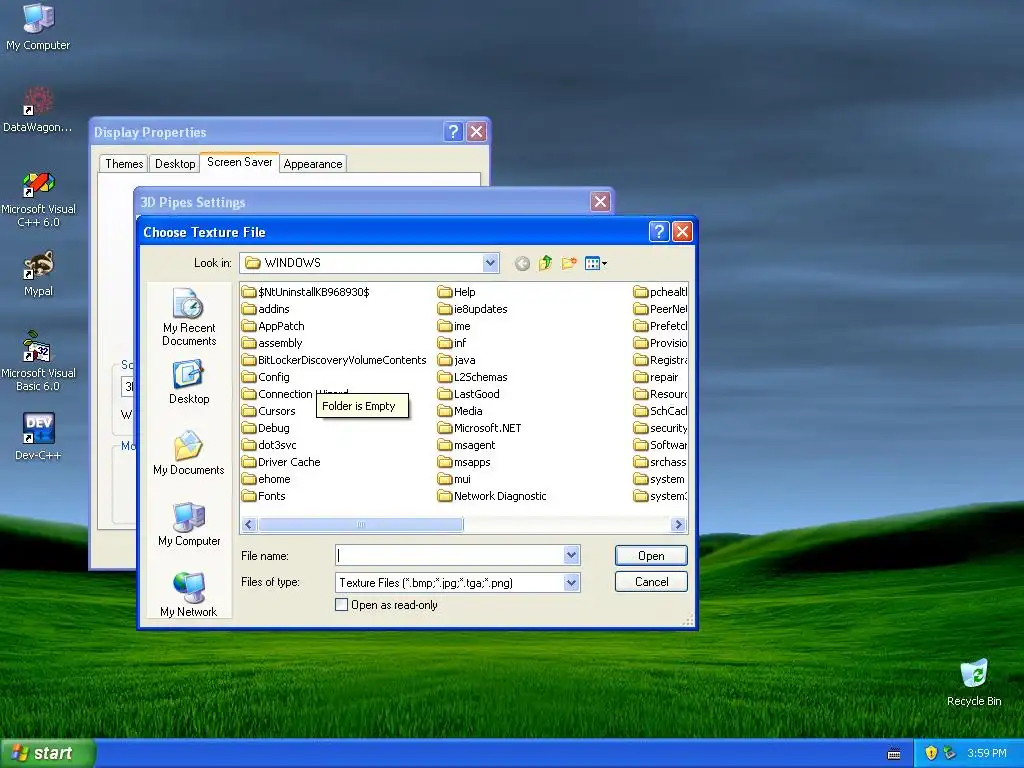Select the Dev-C++ desktop shortcut
This screenshot has width=1024, height=768.
[x=38, y=436]
